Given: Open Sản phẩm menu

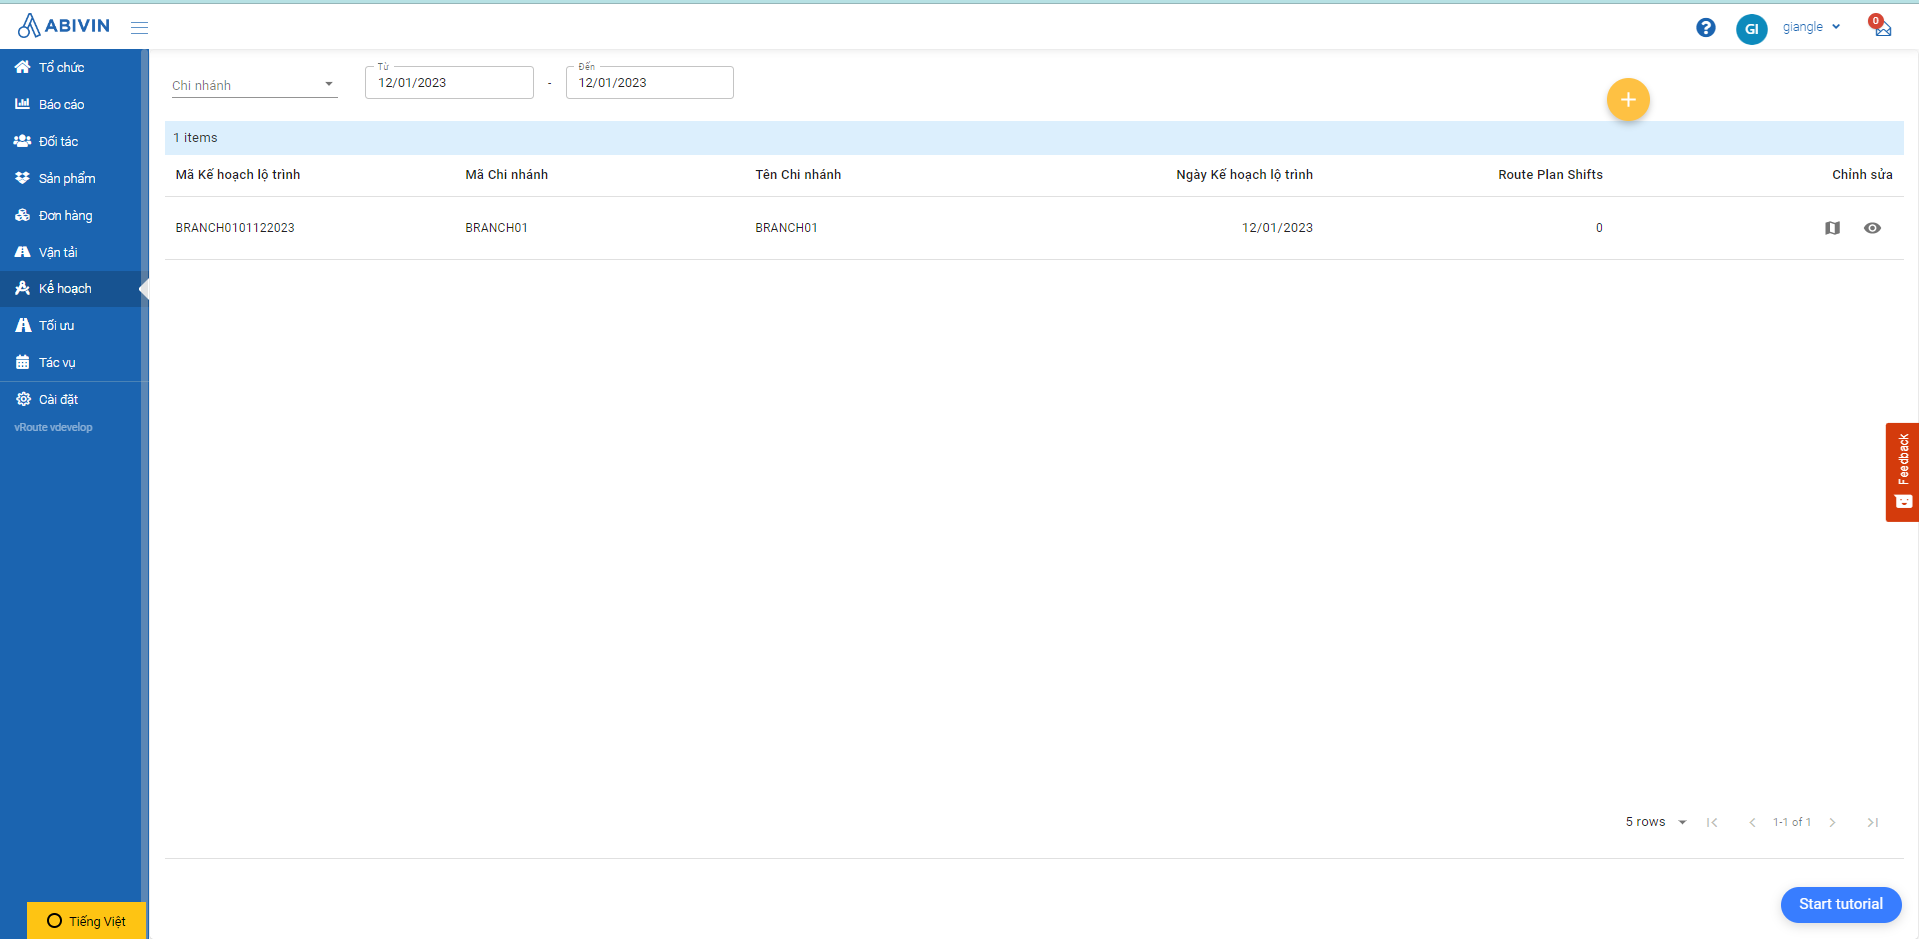Looking at the screenshot, I should pos(71,178).
